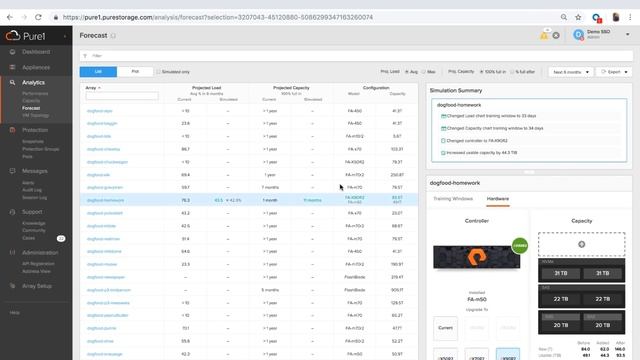The width and height of the screenshot is (640, 360).
Task: Select the right 22 TB drive pack
Action: pyautogui.click(x=602, y=299)
